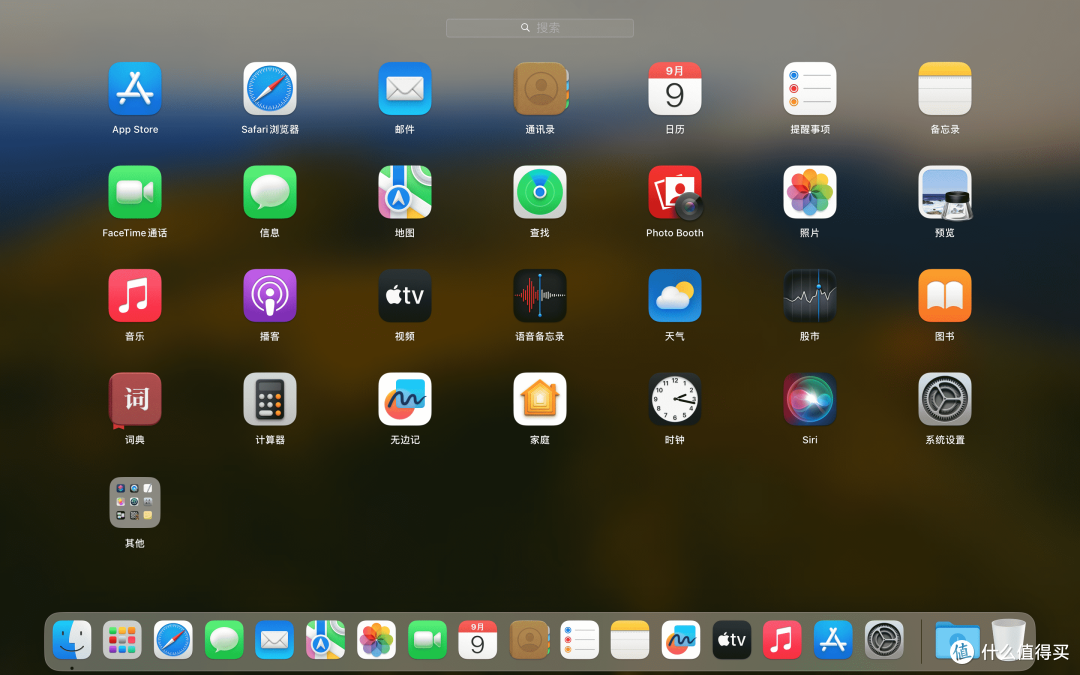
Task: Activate Siri from Launchpad
Action: click(x=810, y=399)
